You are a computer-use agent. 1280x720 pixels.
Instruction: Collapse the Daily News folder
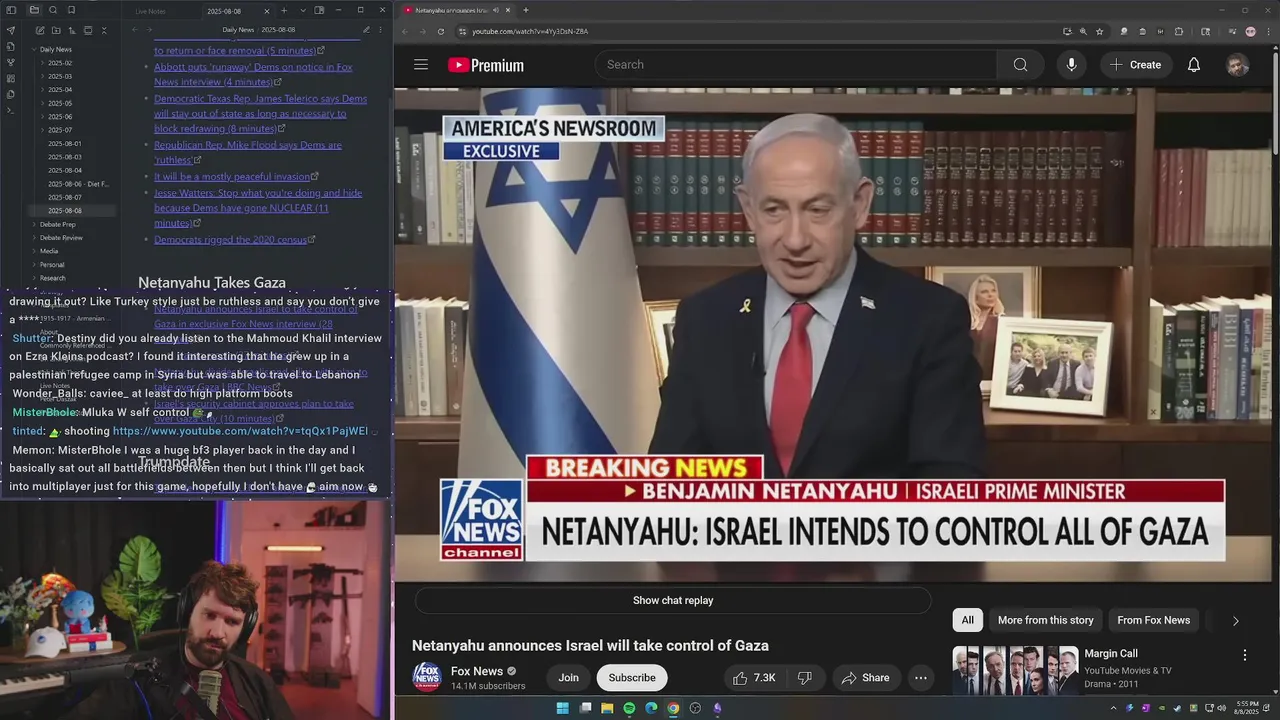[x=34, y=49]
